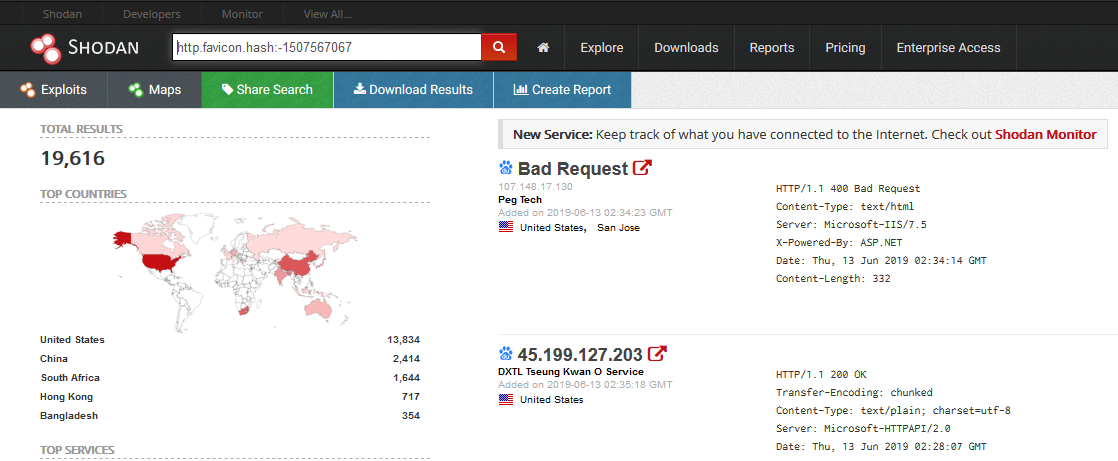Follow the Shodan Monitor link
The height and width of the screenshot is (461, 1118).
[1045, 134]
